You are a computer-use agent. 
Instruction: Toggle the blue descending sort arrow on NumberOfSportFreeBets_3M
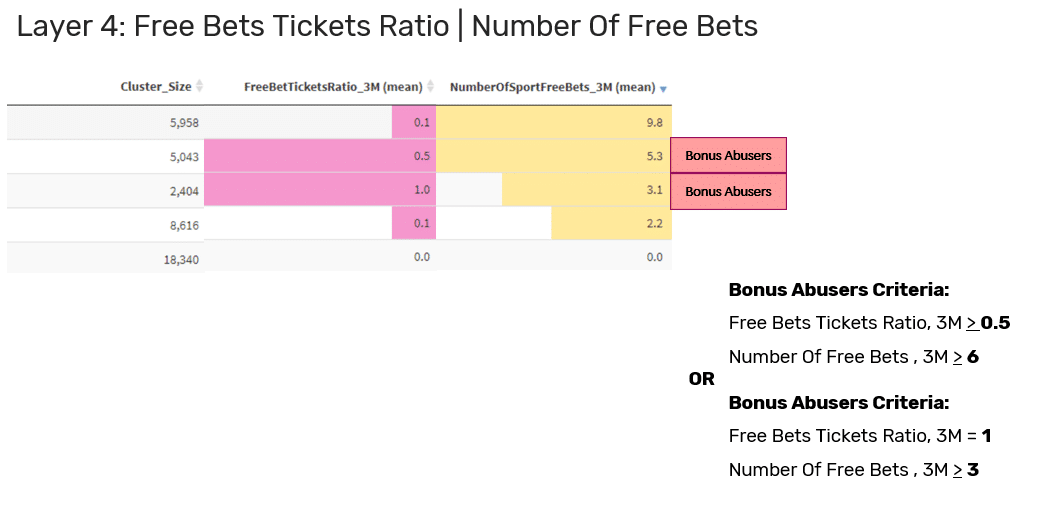point(663,88)
